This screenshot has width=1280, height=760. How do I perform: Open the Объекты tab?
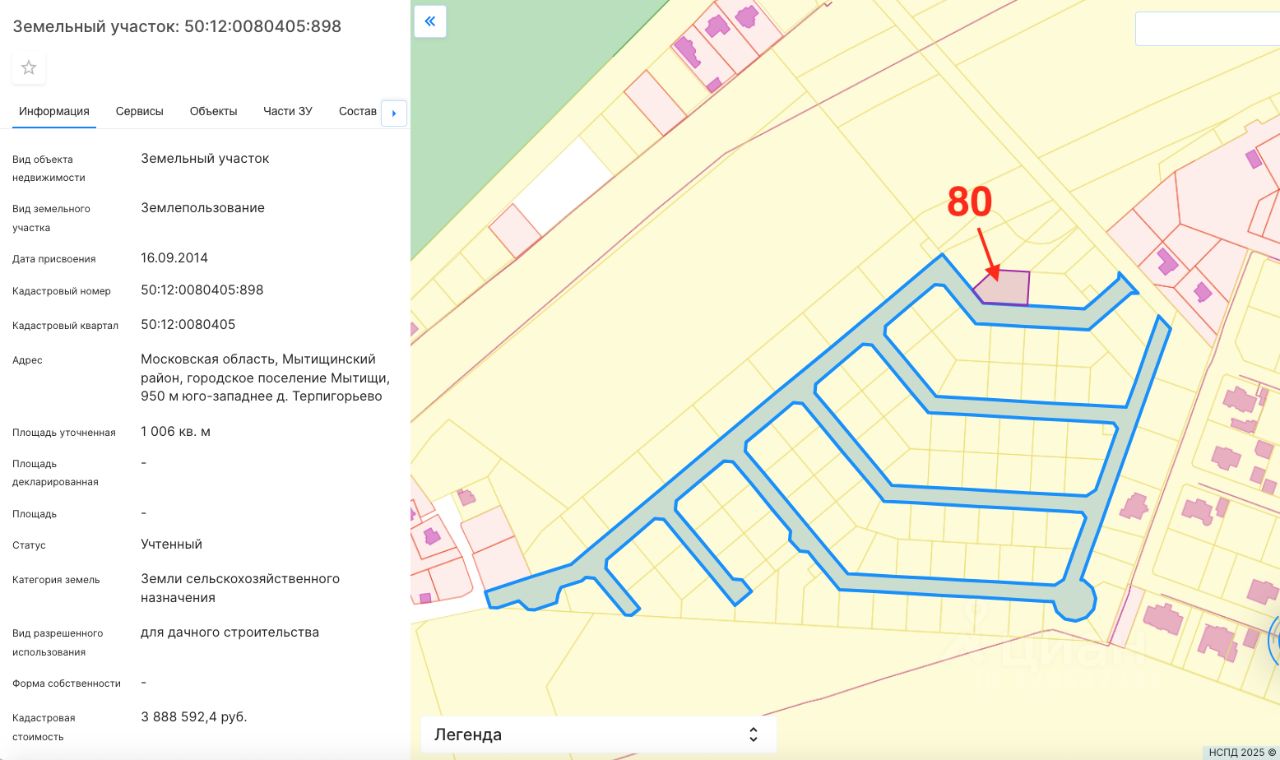click(213, 111)
